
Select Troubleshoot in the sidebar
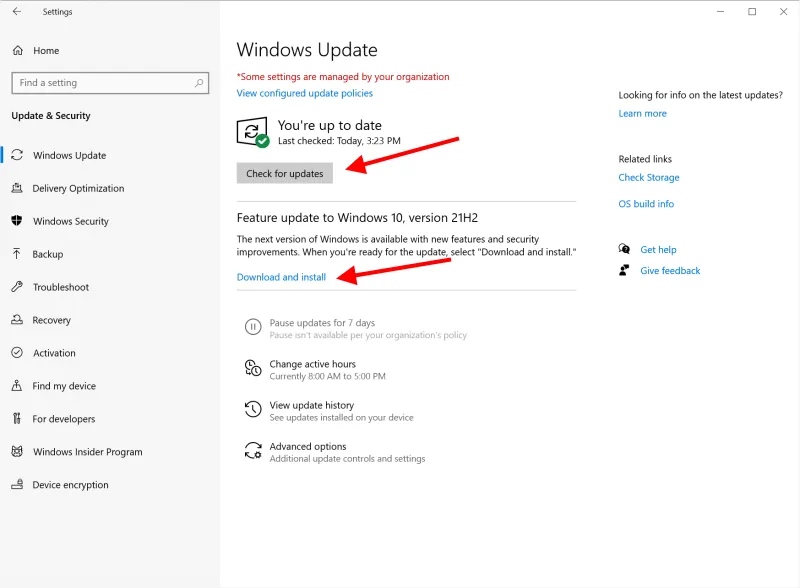pyautogui.click(x=61, y=287)
